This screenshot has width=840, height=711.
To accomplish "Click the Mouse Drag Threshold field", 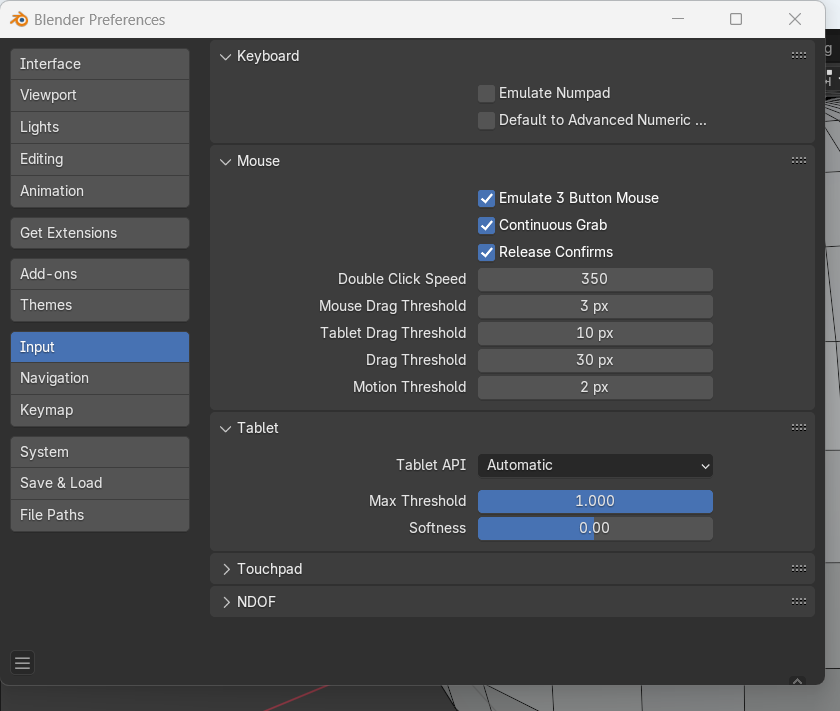I will (595, 306).
